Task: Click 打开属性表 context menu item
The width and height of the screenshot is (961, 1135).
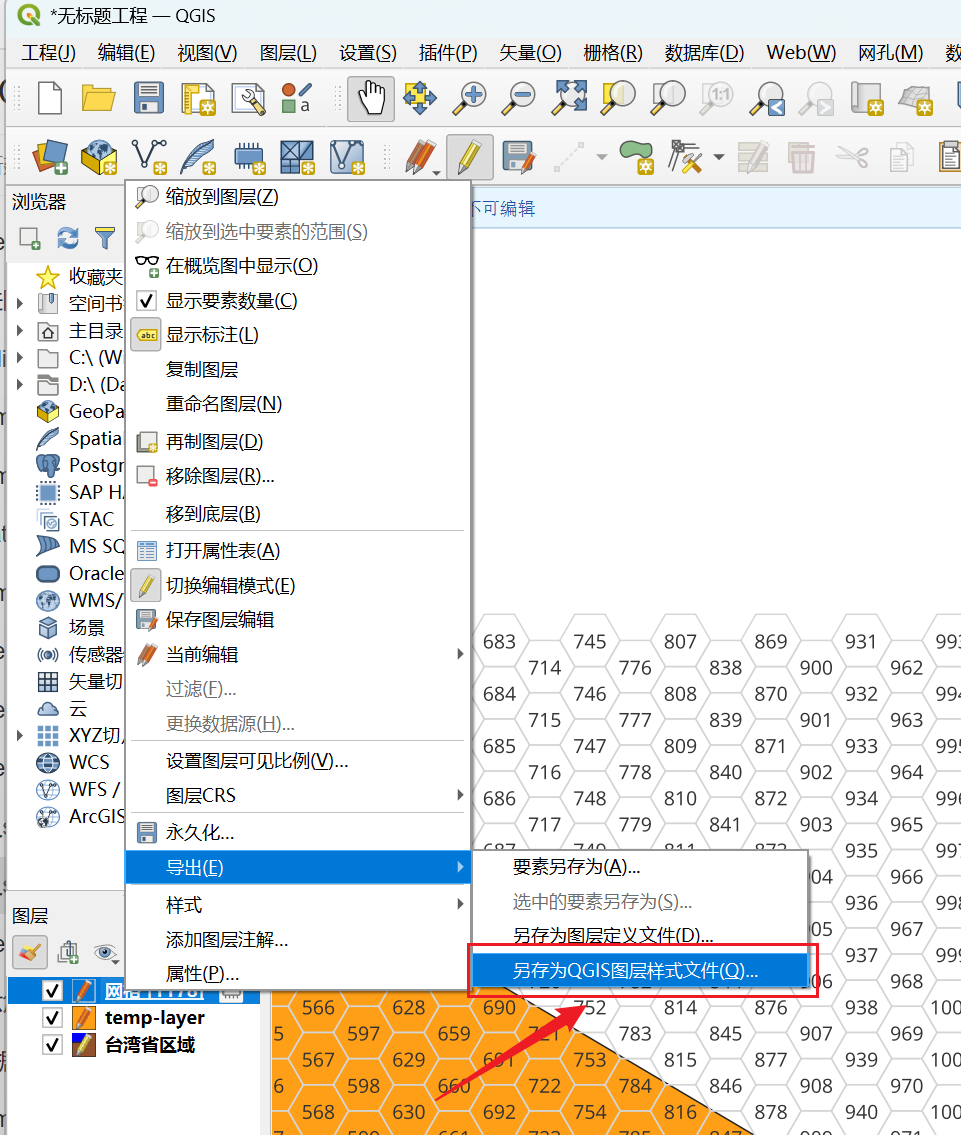Action: click(x=298, y=551)
